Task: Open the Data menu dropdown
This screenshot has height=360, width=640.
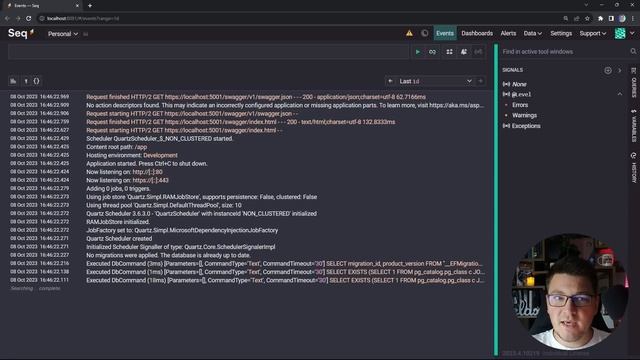Action: pos(533,33)
